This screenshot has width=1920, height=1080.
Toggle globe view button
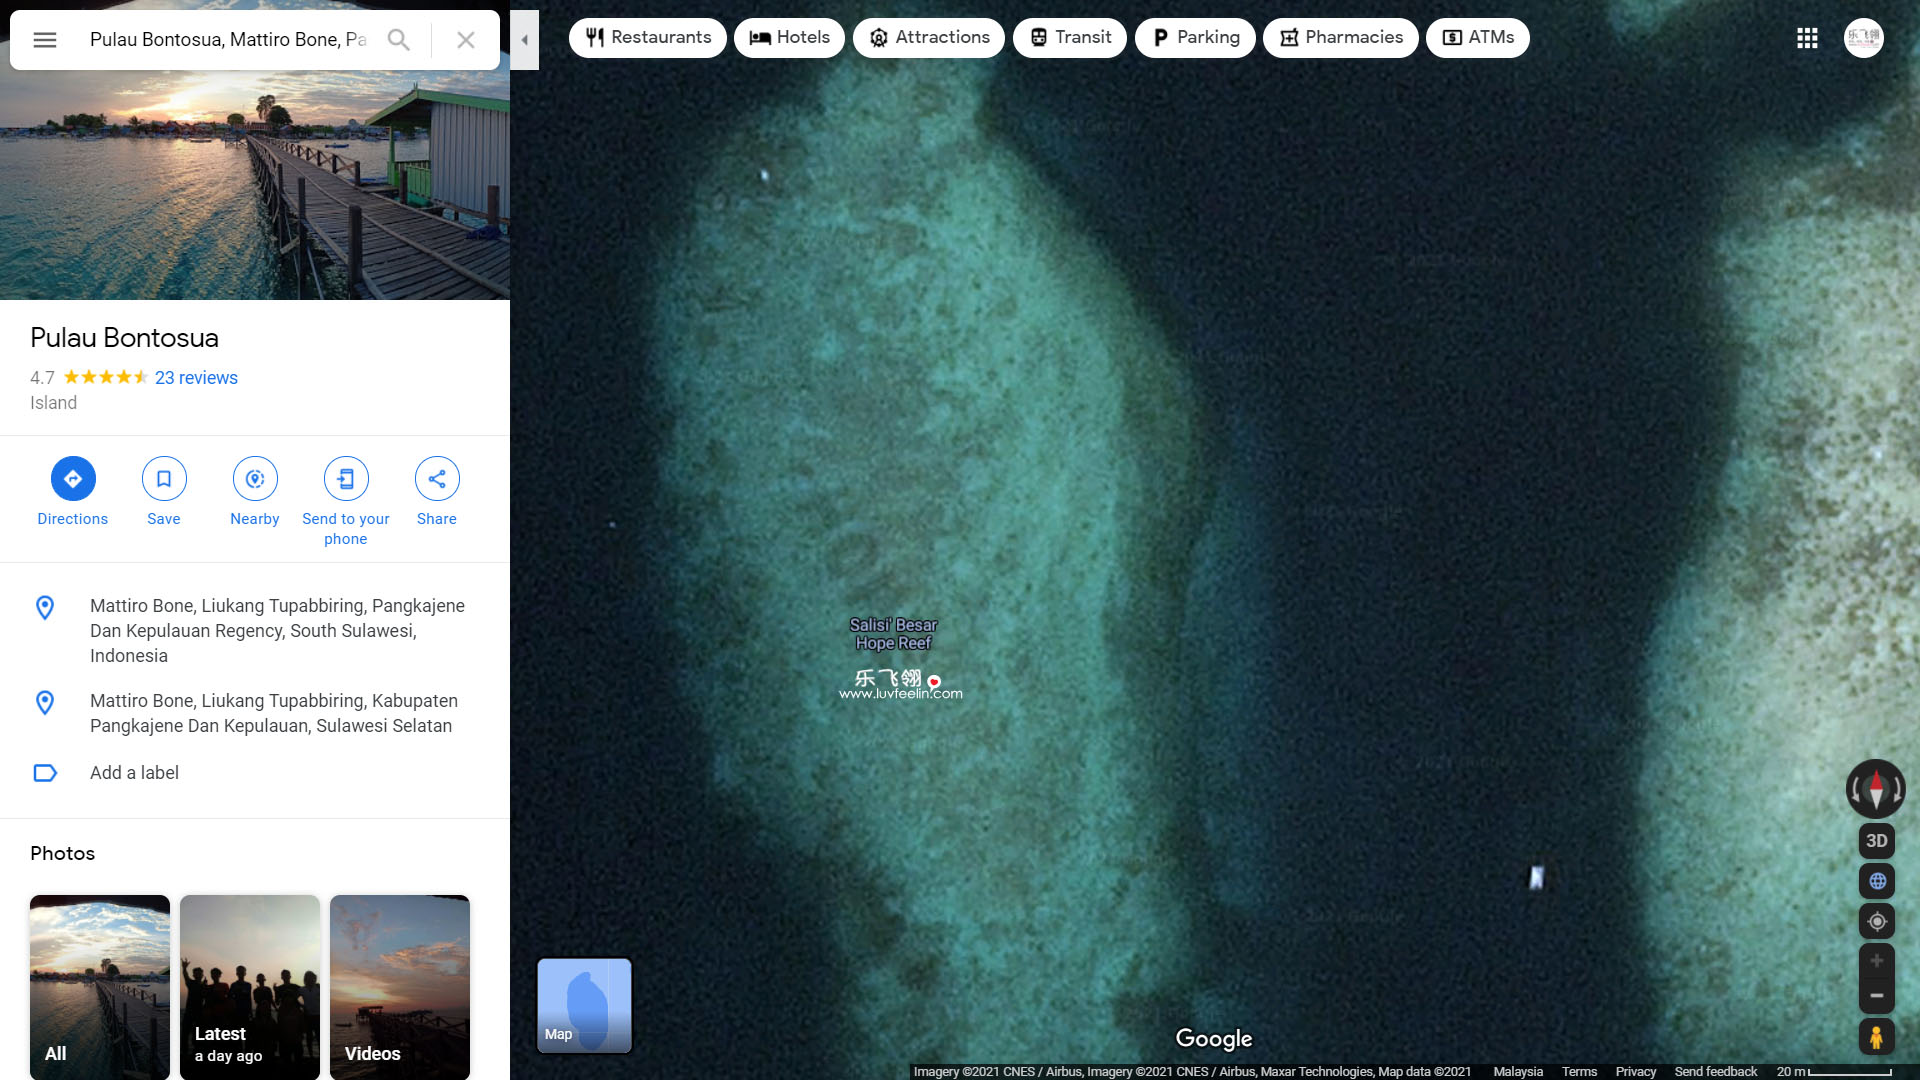point(1876,881)
